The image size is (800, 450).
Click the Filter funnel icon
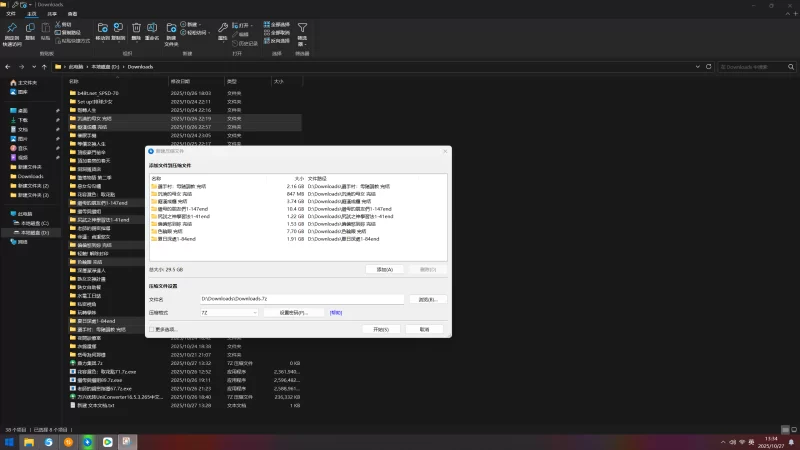(x=302, y=30)
